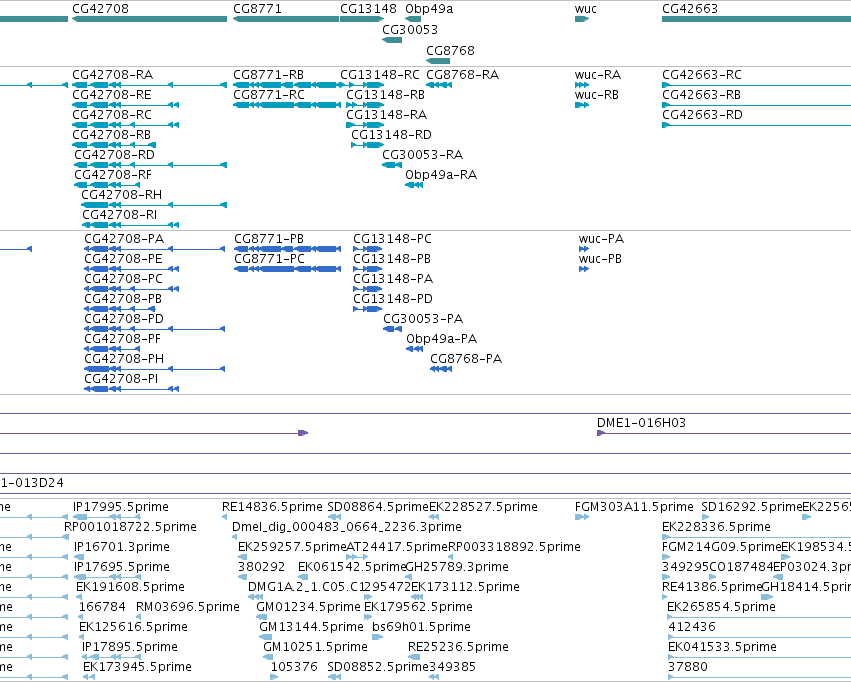Click transcript CG13148-RC
851x682 pixels.
point(380,75)
